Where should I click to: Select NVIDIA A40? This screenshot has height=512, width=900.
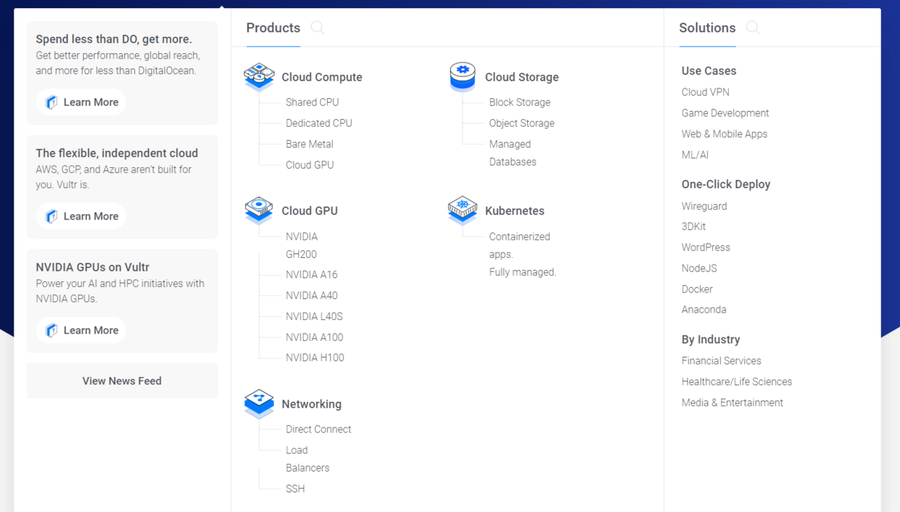(x=312, y=295)
